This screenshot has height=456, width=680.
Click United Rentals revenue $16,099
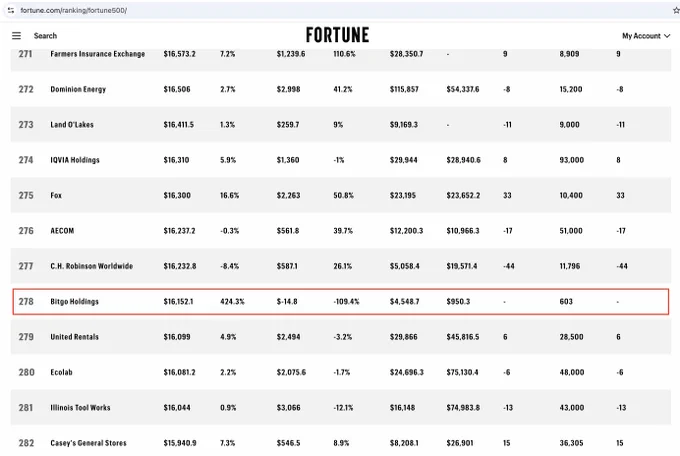[177, 337]
